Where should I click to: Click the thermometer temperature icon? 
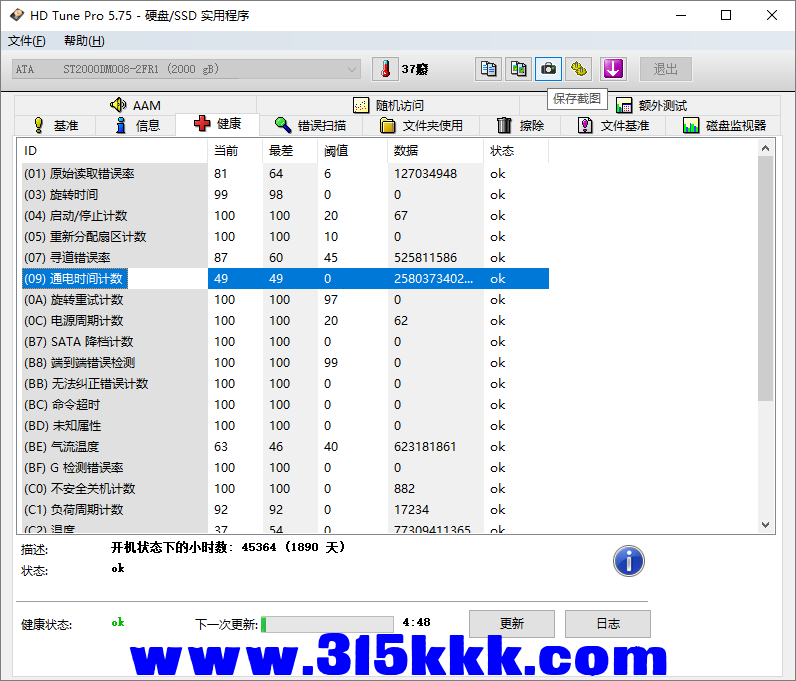click(x=385, y=69)
